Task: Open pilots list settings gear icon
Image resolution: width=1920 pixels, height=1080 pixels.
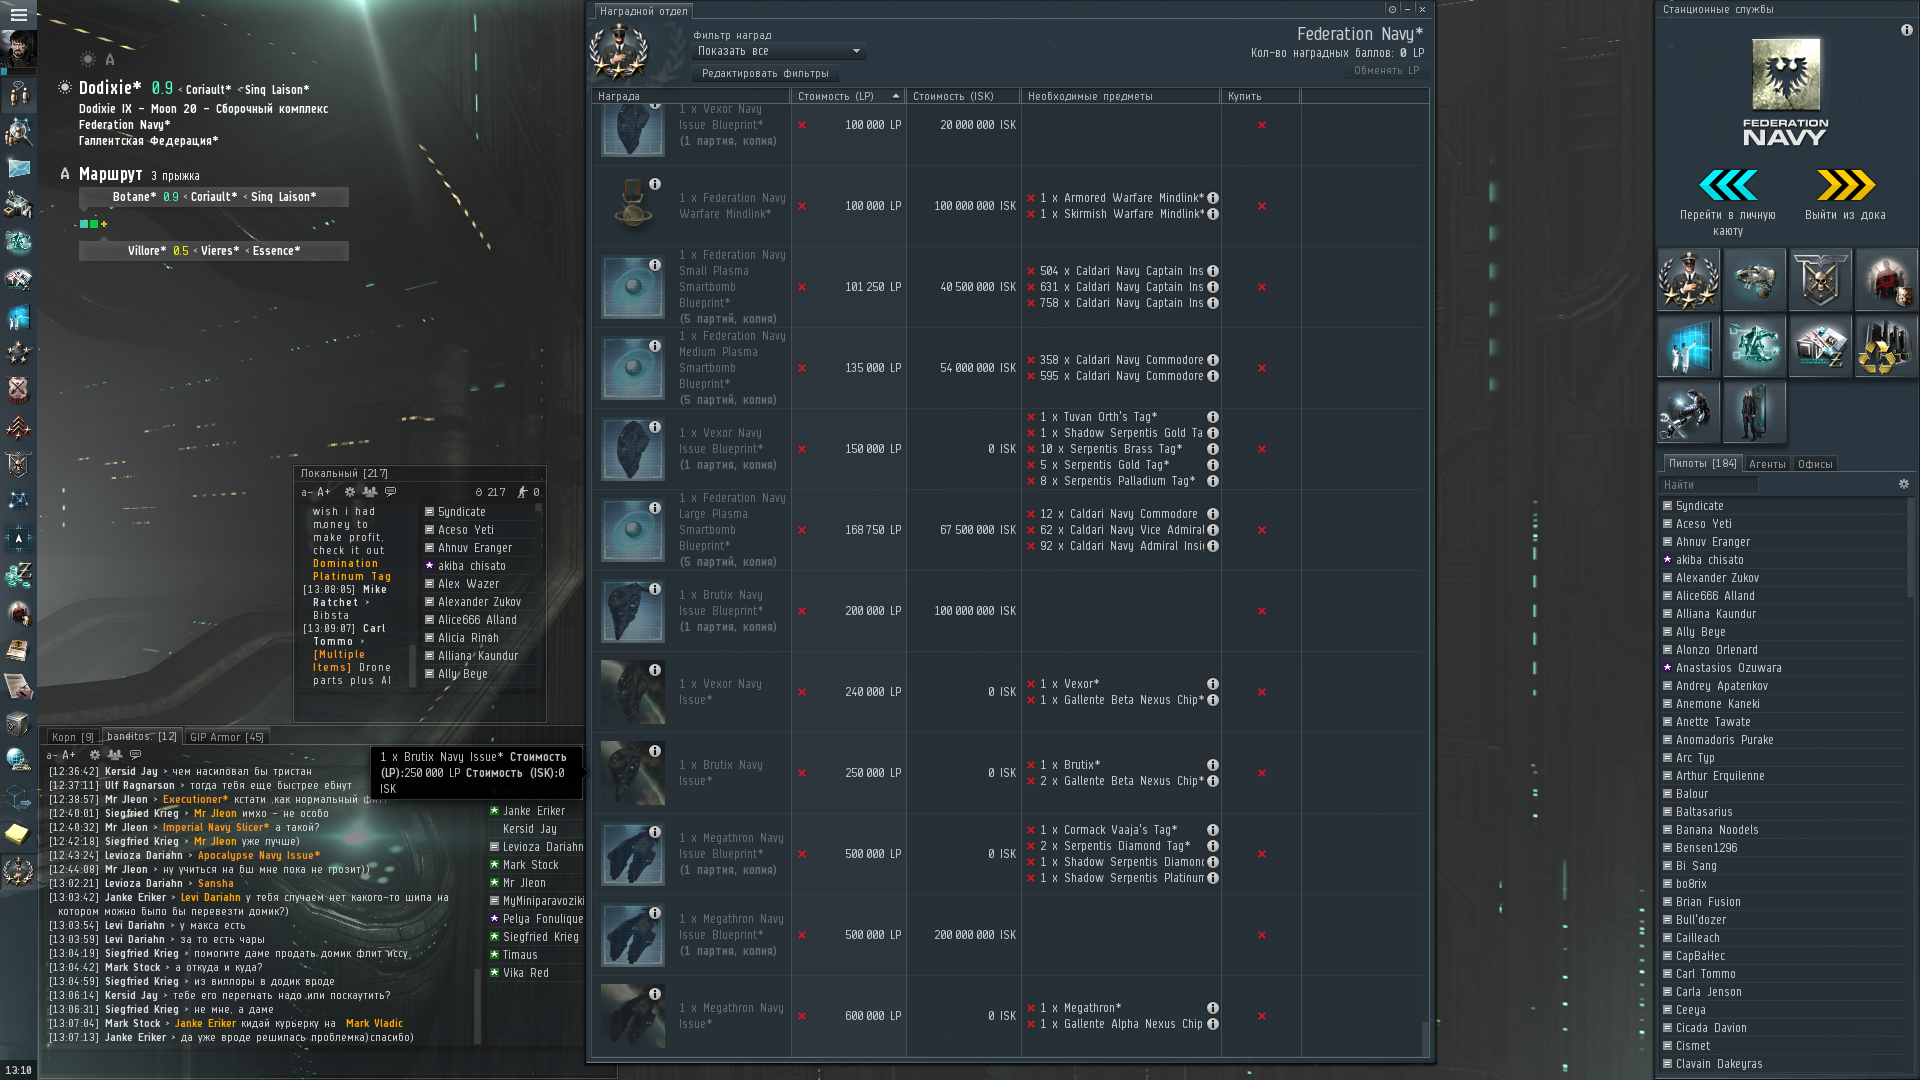Action: coord(1904,484)
